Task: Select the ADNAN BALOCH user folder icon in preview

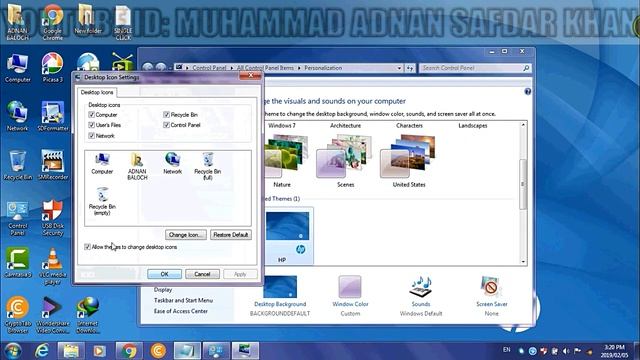Action: click(x=137, y=167)
